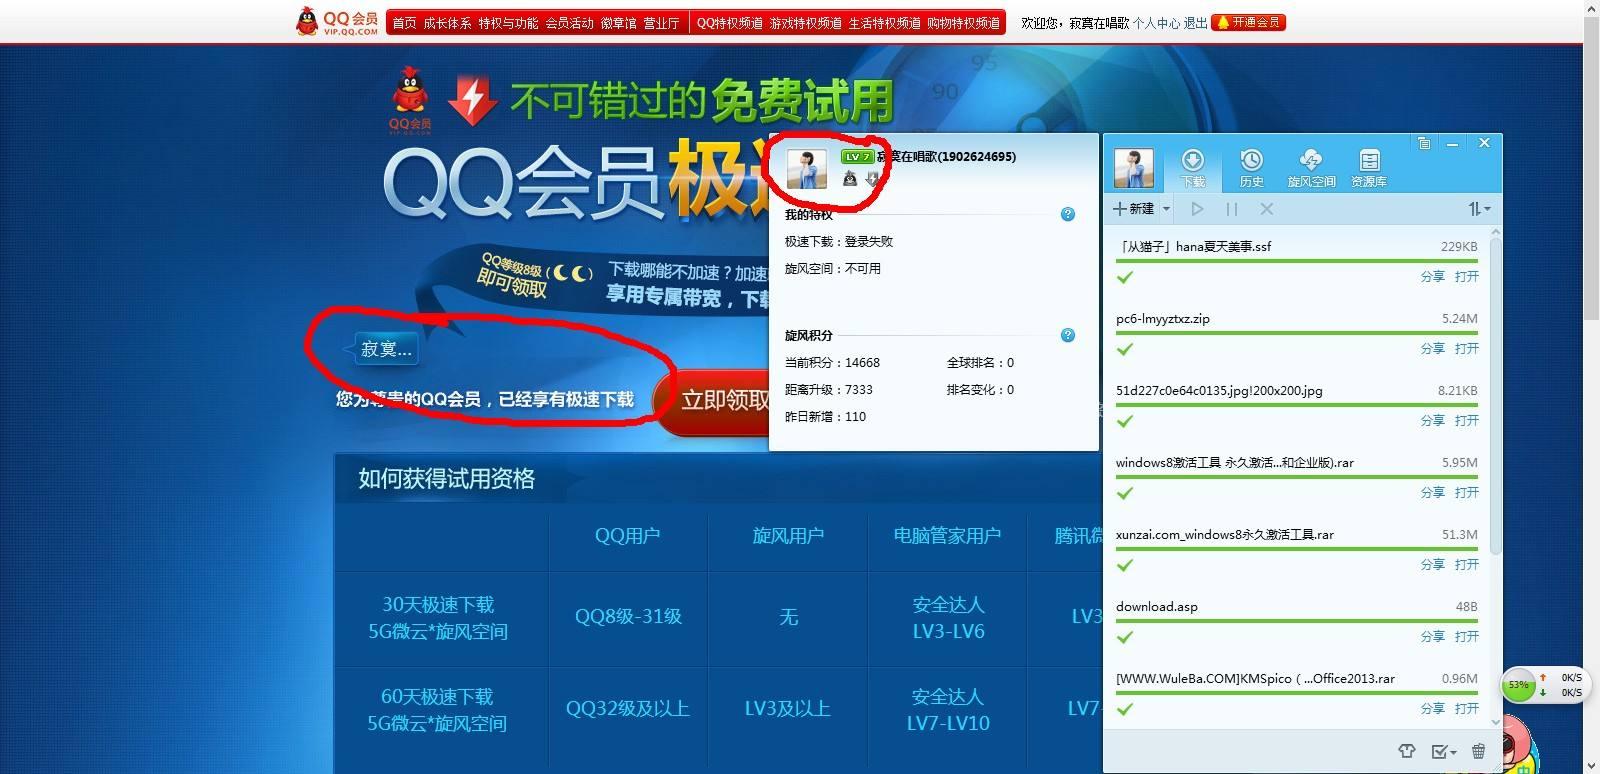
Task: Open 游戏特权频道 navigation item
Action: pyautogui.click(x=805, y=23)
